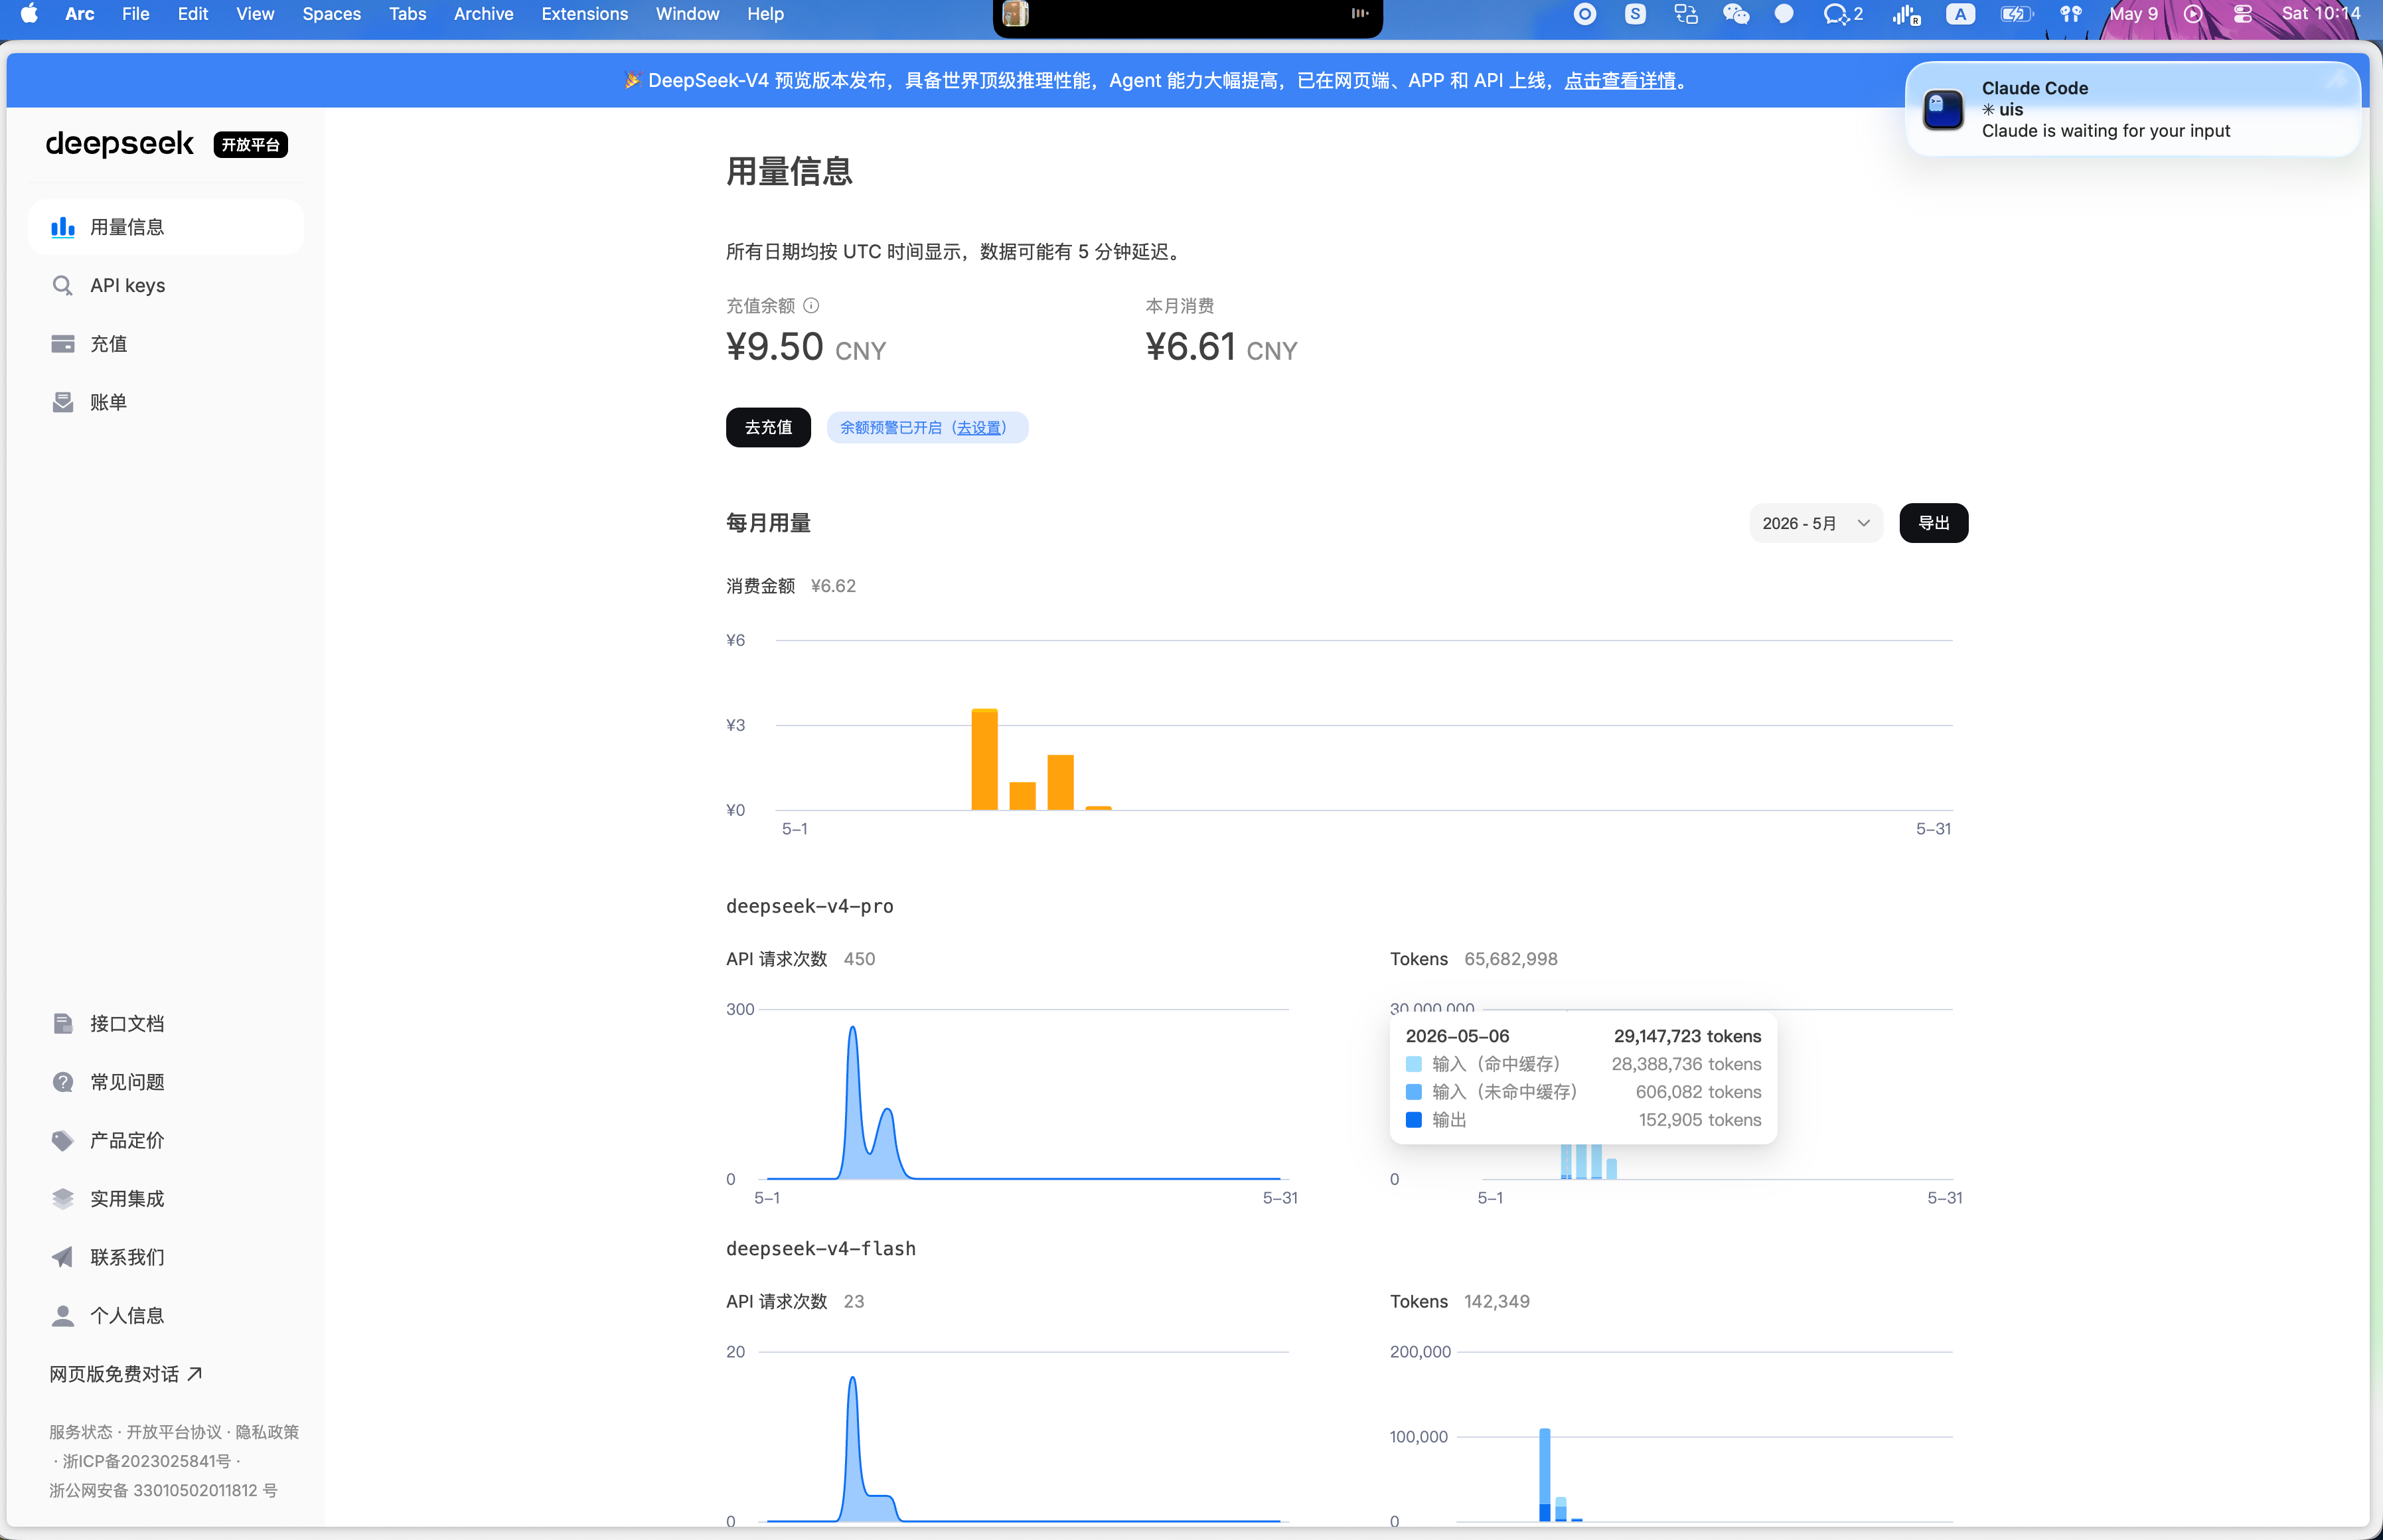Screen dimensions: 2383x1540
Task: Open 联系我们 via its paper-plane icon
Action: [x=63, y=1257]
